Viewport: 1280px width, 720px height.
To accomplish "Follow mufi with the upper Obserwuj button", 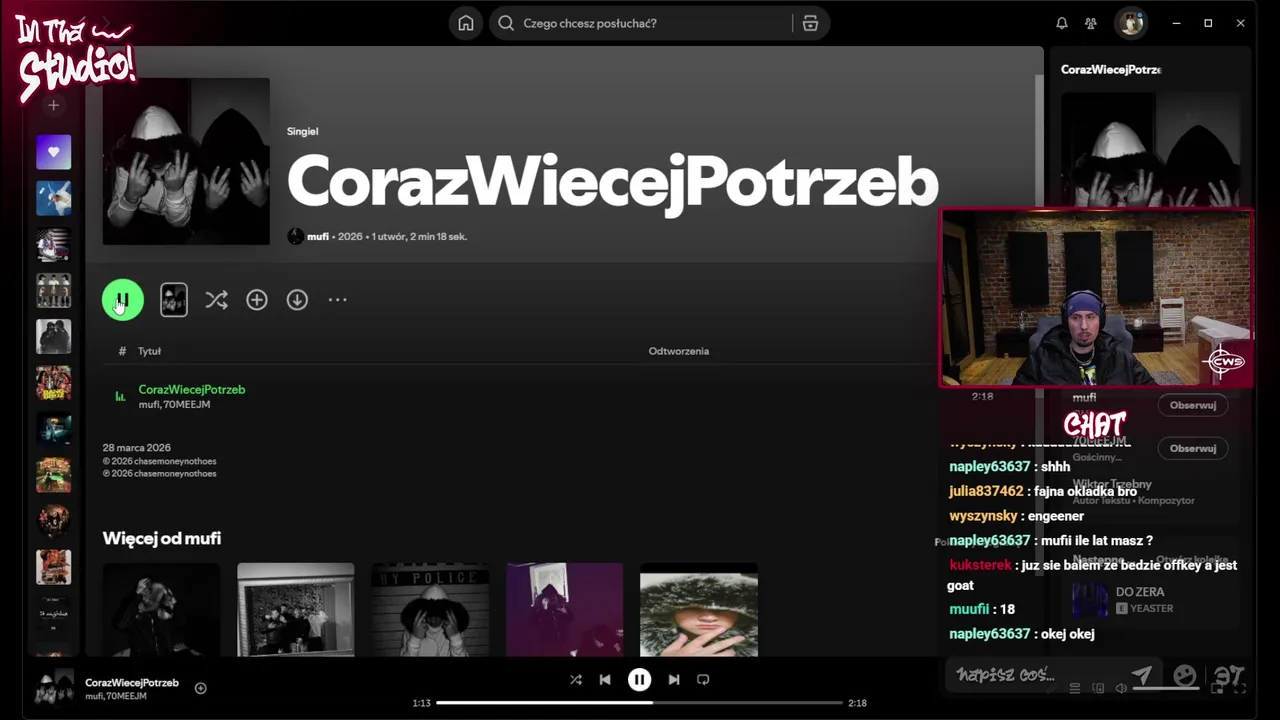I will (1193, 405).
